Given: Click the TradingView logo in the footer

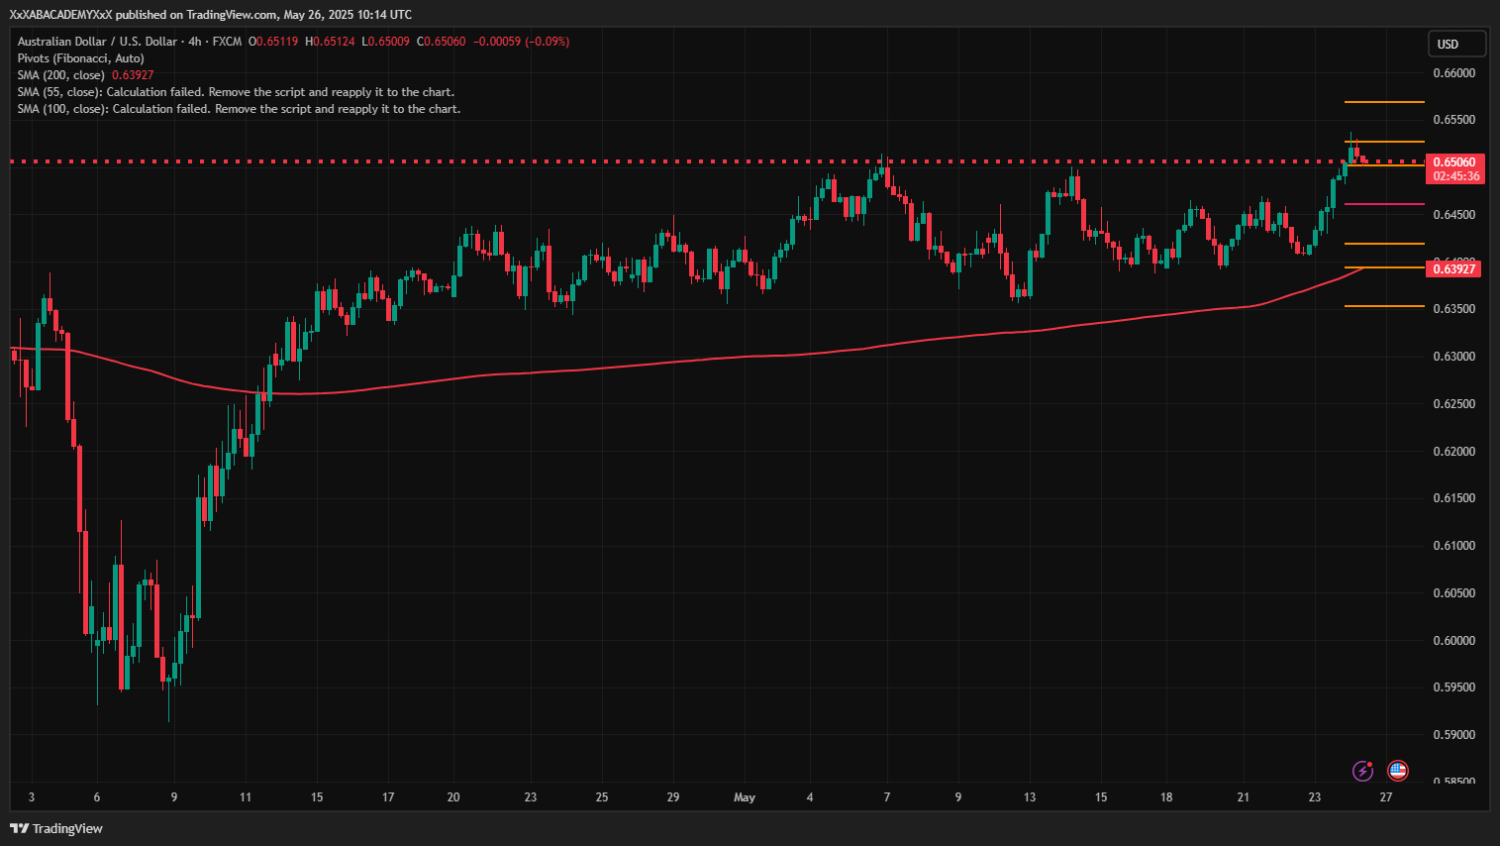Looking at the screenshot, I should tap(56, 828).
